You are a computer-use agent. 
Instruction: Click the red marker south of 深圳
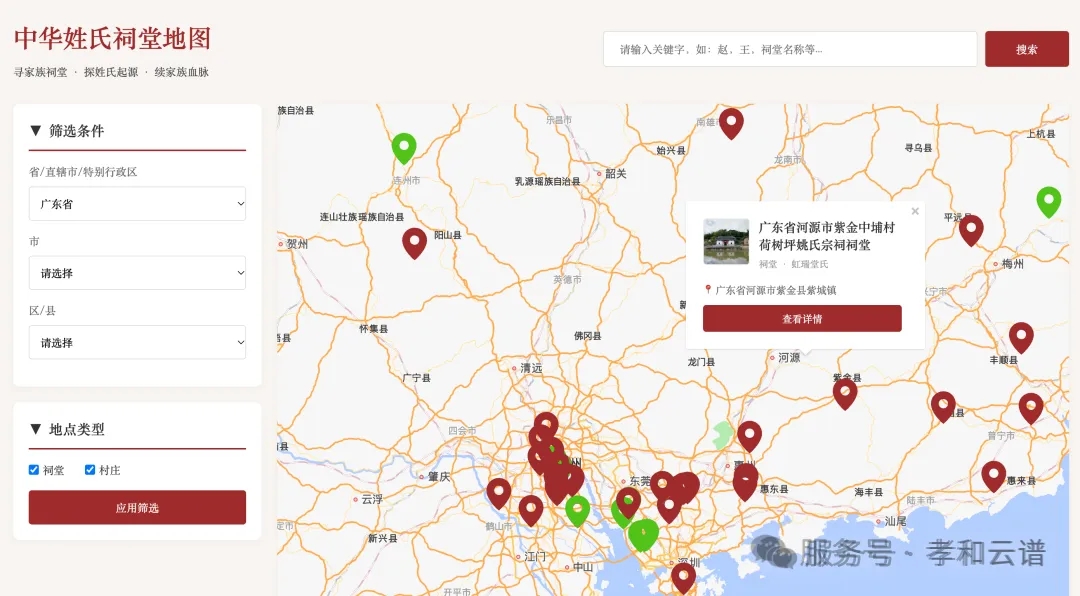click(683, 579)
